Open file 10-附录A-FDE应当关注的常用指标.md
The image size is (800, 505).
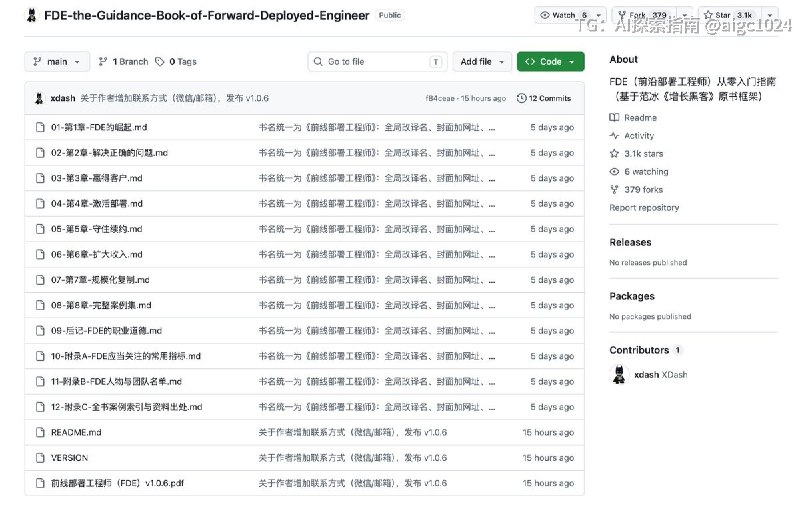tap(126, 357)
